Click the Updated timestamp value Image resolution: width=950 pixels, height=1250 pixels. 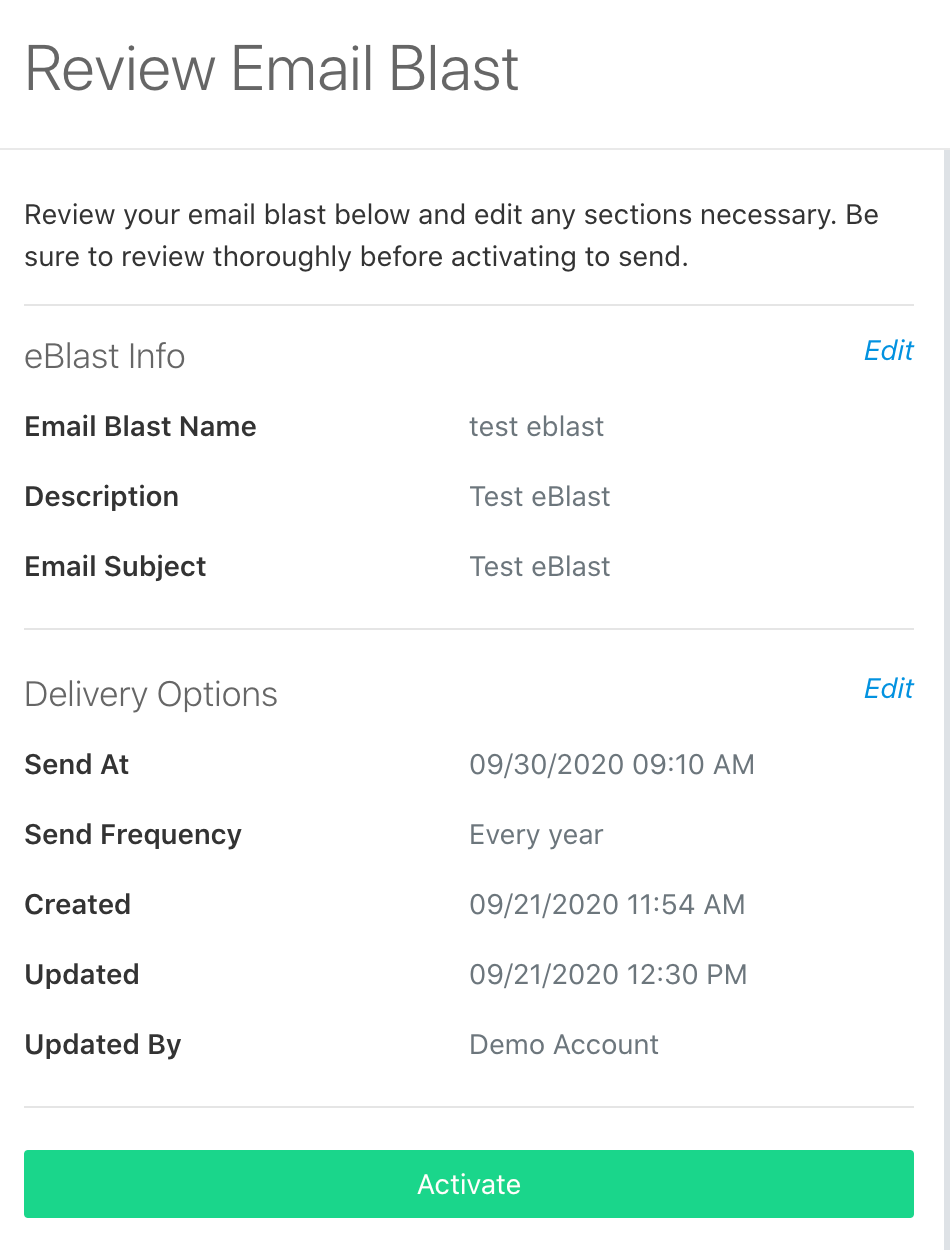(608, 974)
